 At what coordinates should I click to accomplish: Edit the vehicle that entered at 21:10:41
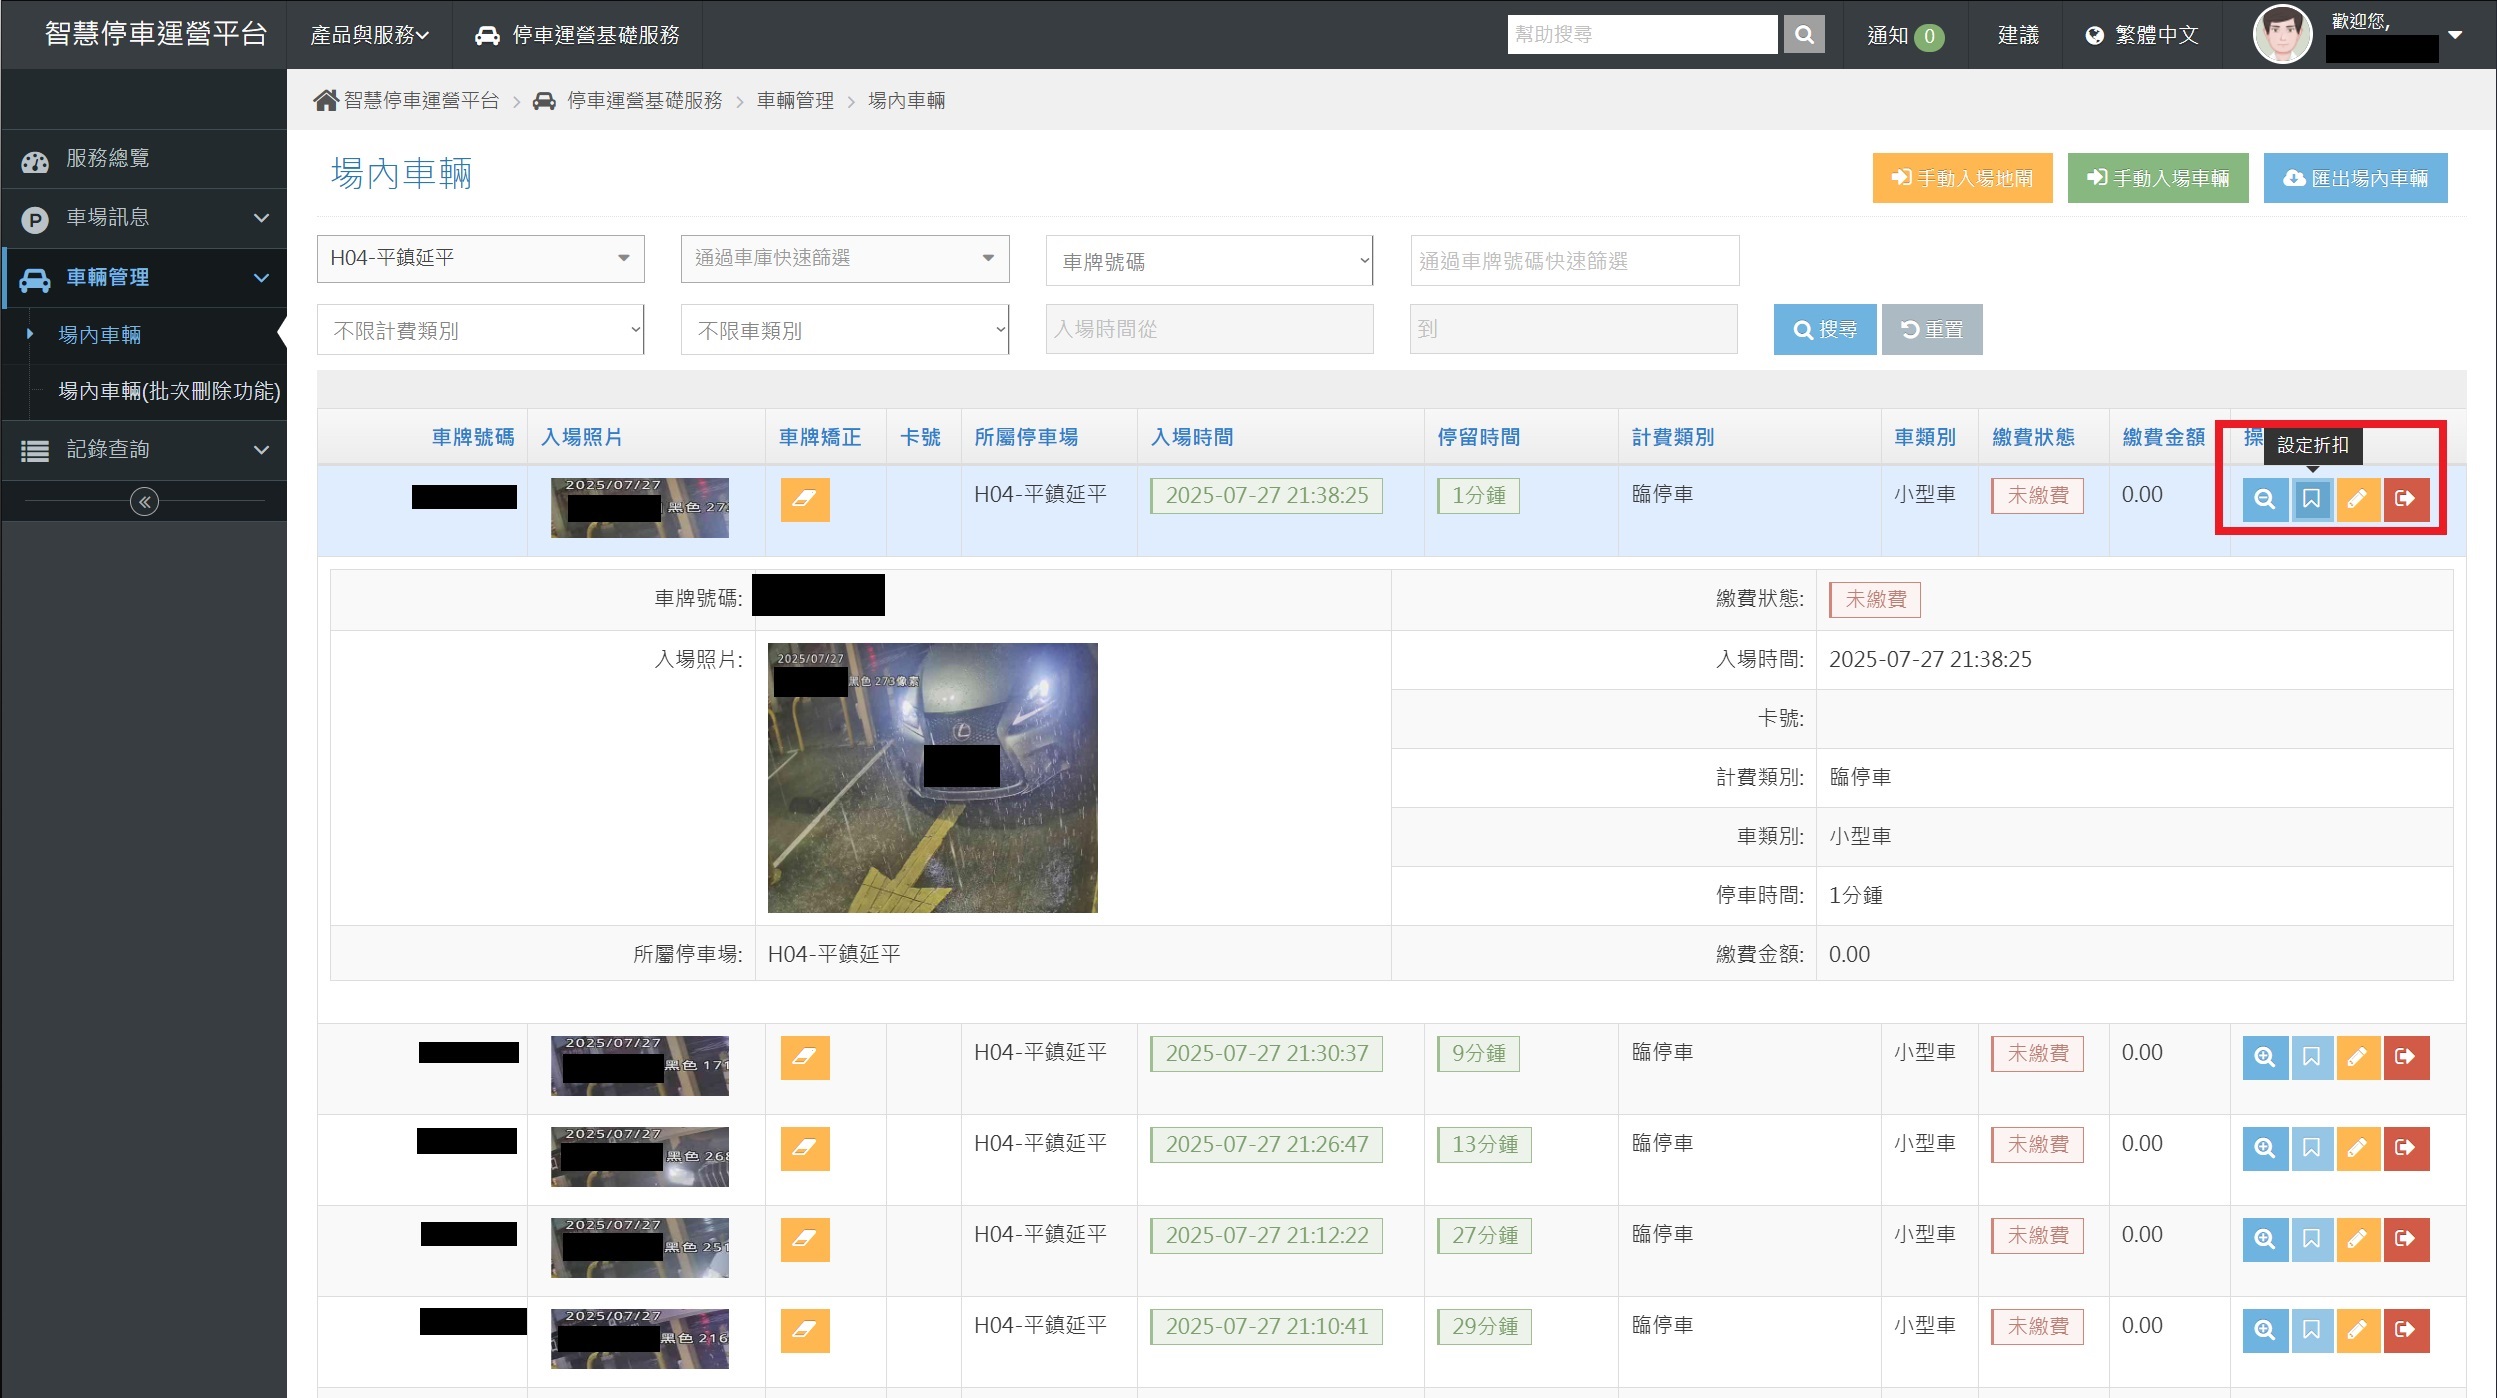point(2357,1330)
